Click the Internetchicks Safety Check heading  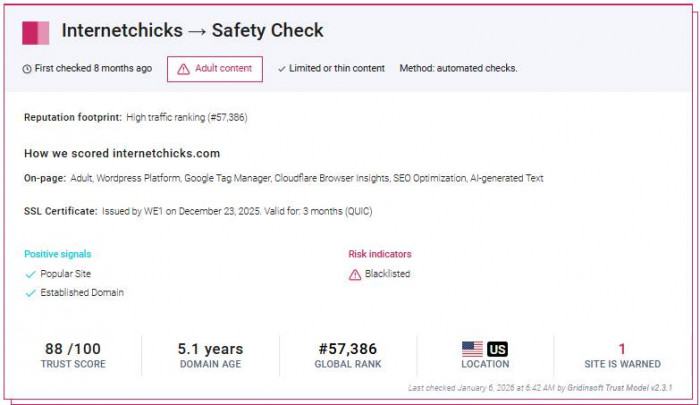click(x=192, y=31)
